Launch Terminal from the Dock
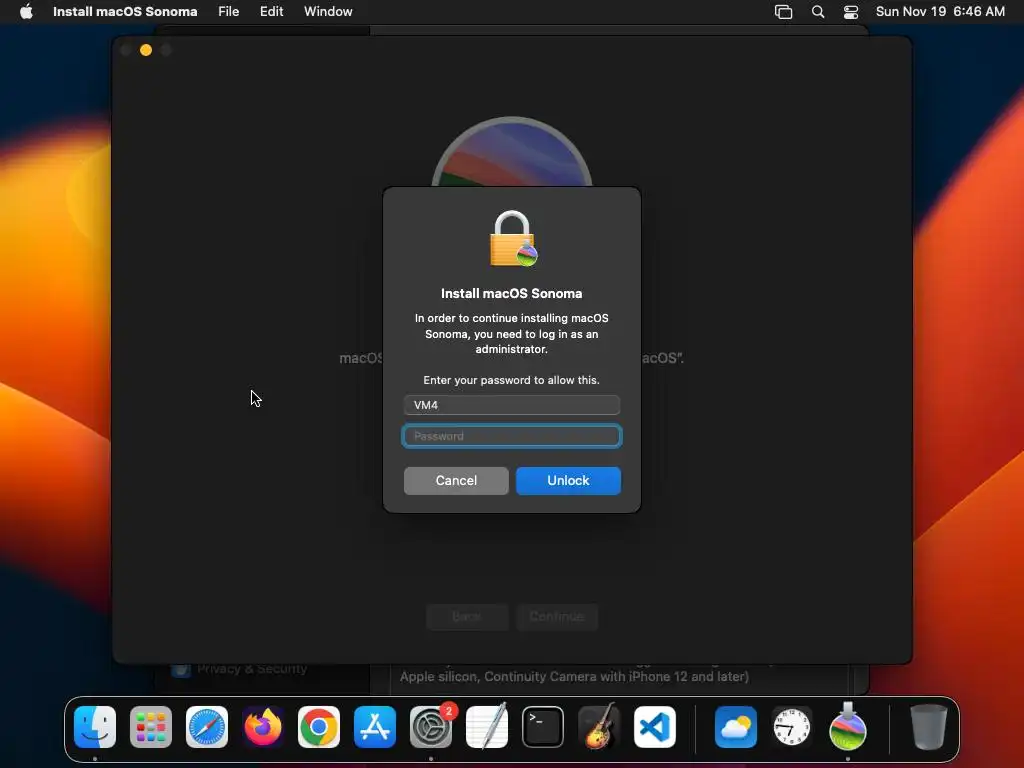 click(x=543, y=727)
